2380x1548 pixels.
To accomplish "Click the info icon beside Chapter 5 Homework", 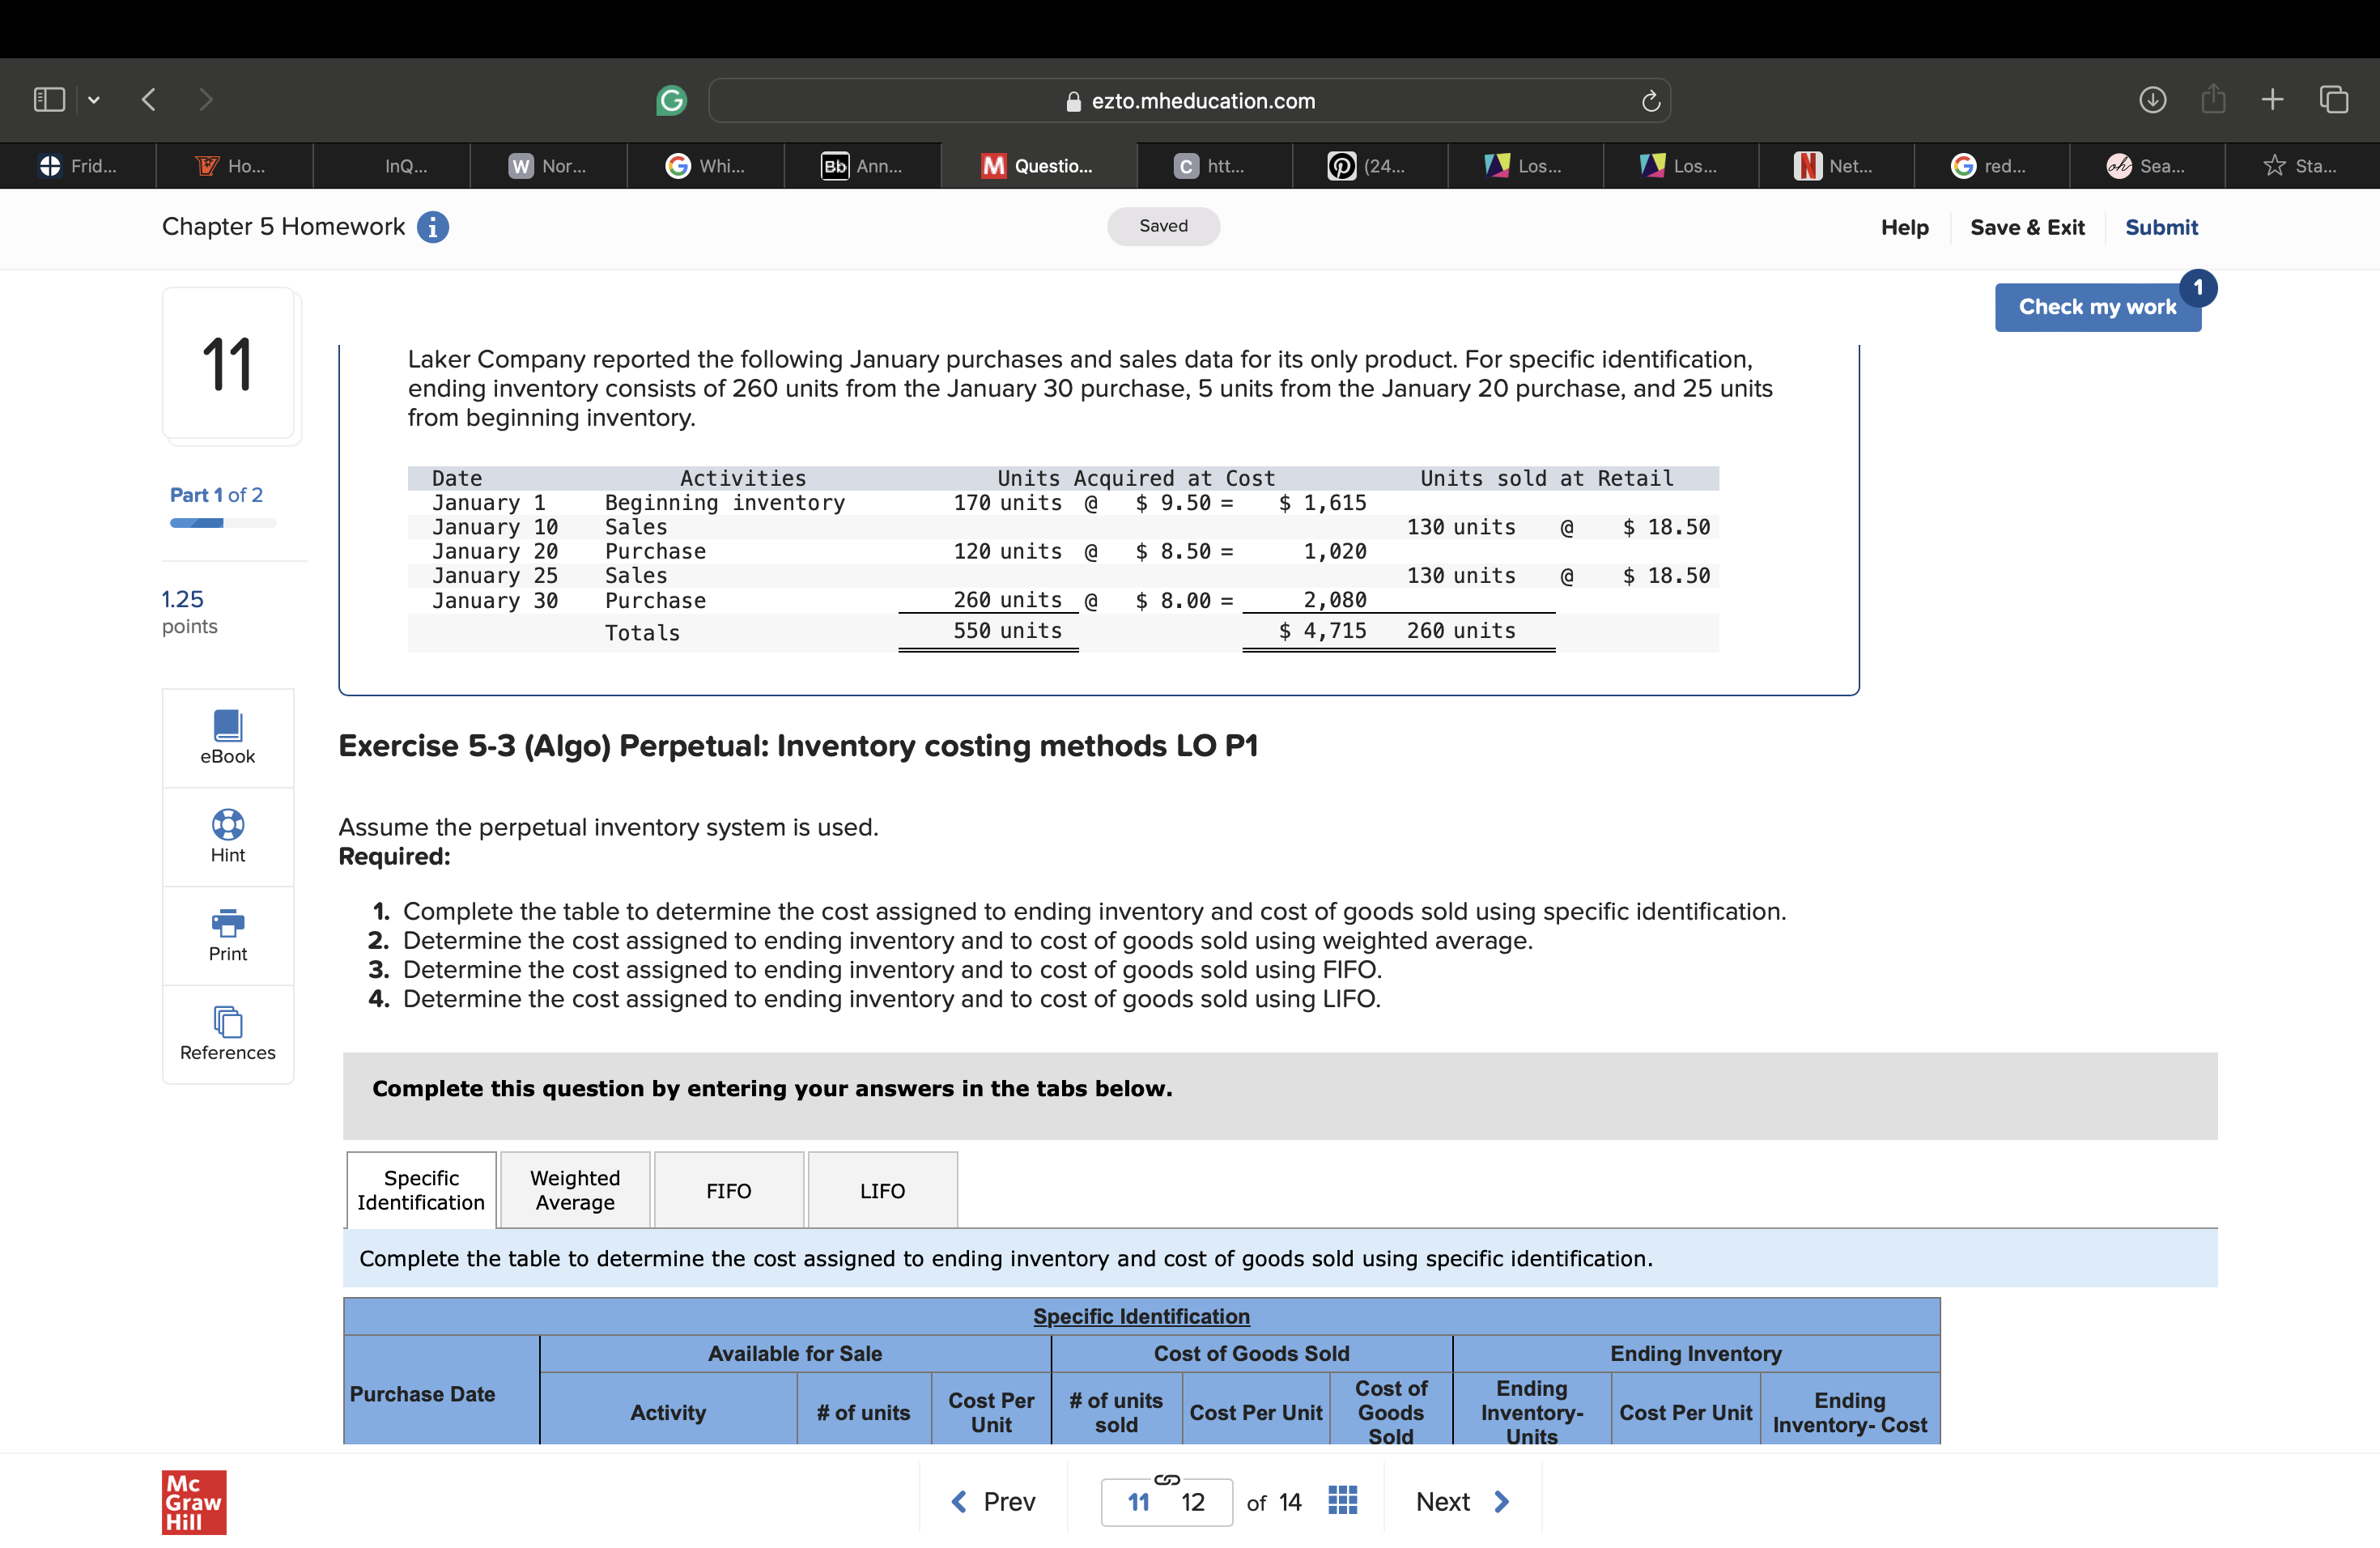I will click(432, 227).
